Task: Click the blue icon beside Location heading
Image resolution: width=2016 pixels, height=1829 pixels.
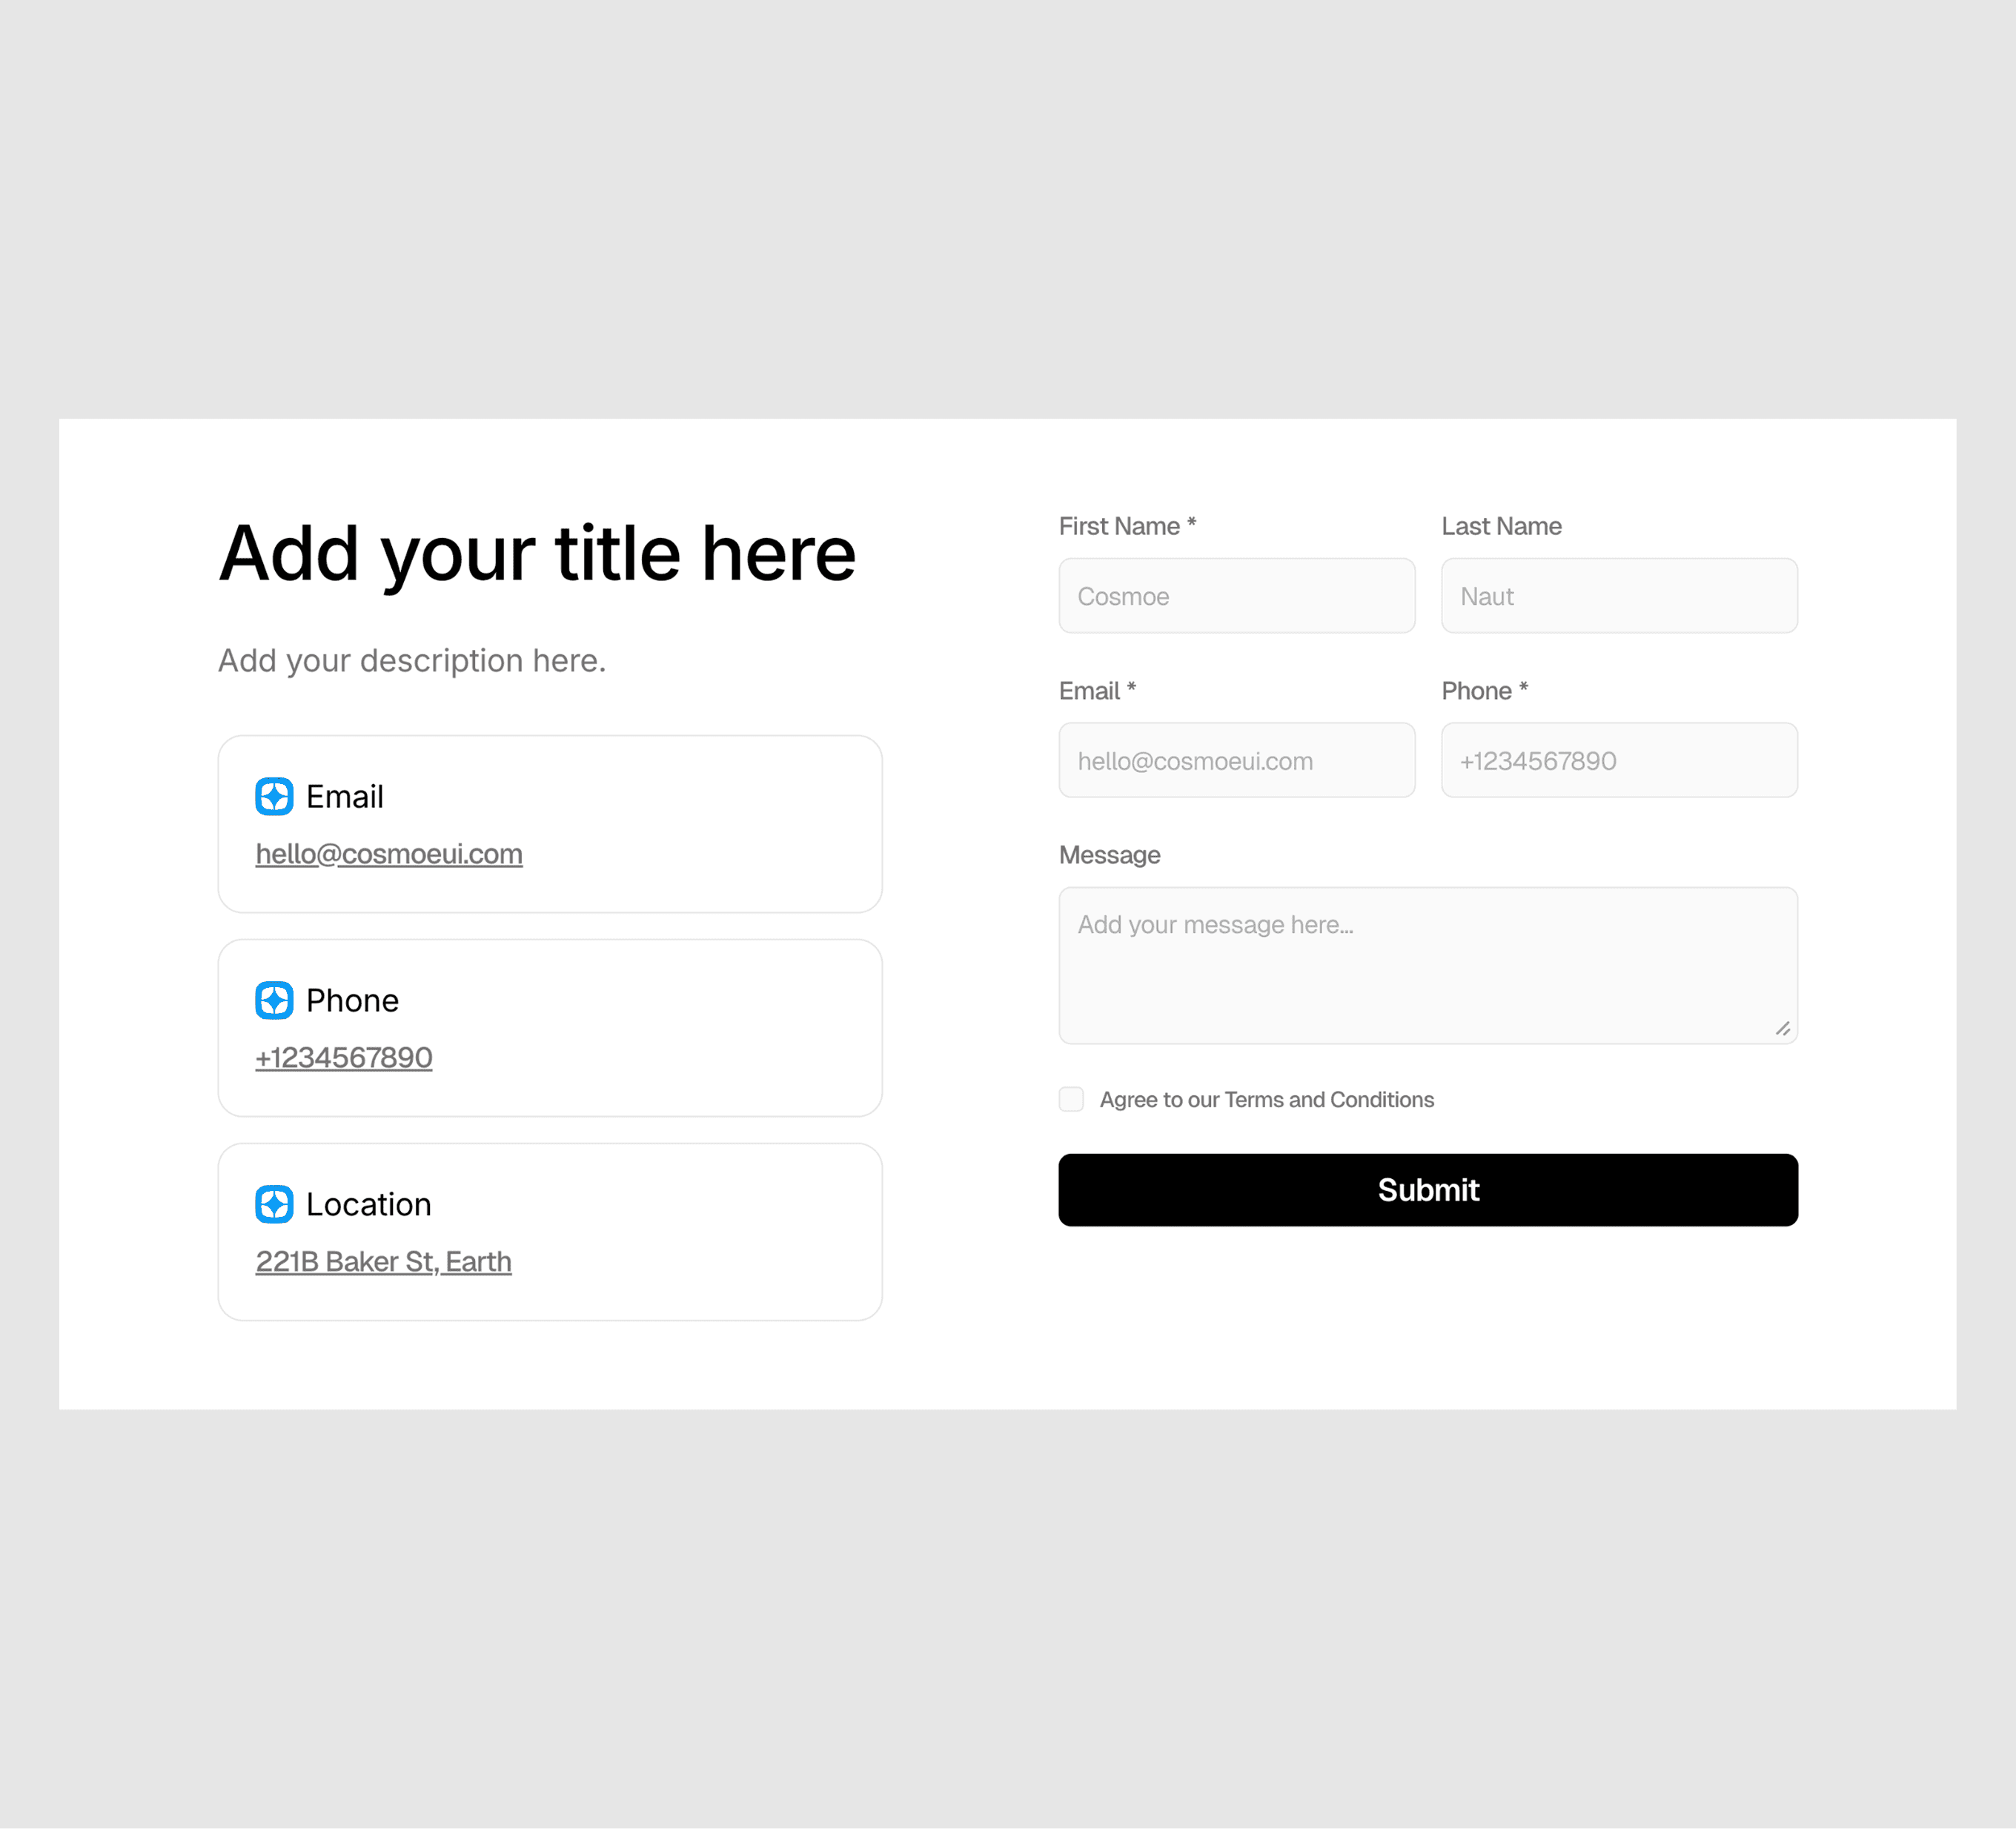Action: pos(274,1204)
